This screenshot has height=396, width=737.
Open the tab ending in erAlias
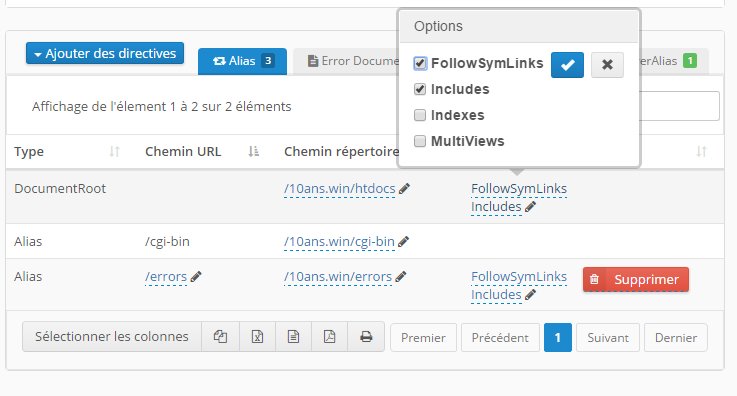click(x=674, y=61)
